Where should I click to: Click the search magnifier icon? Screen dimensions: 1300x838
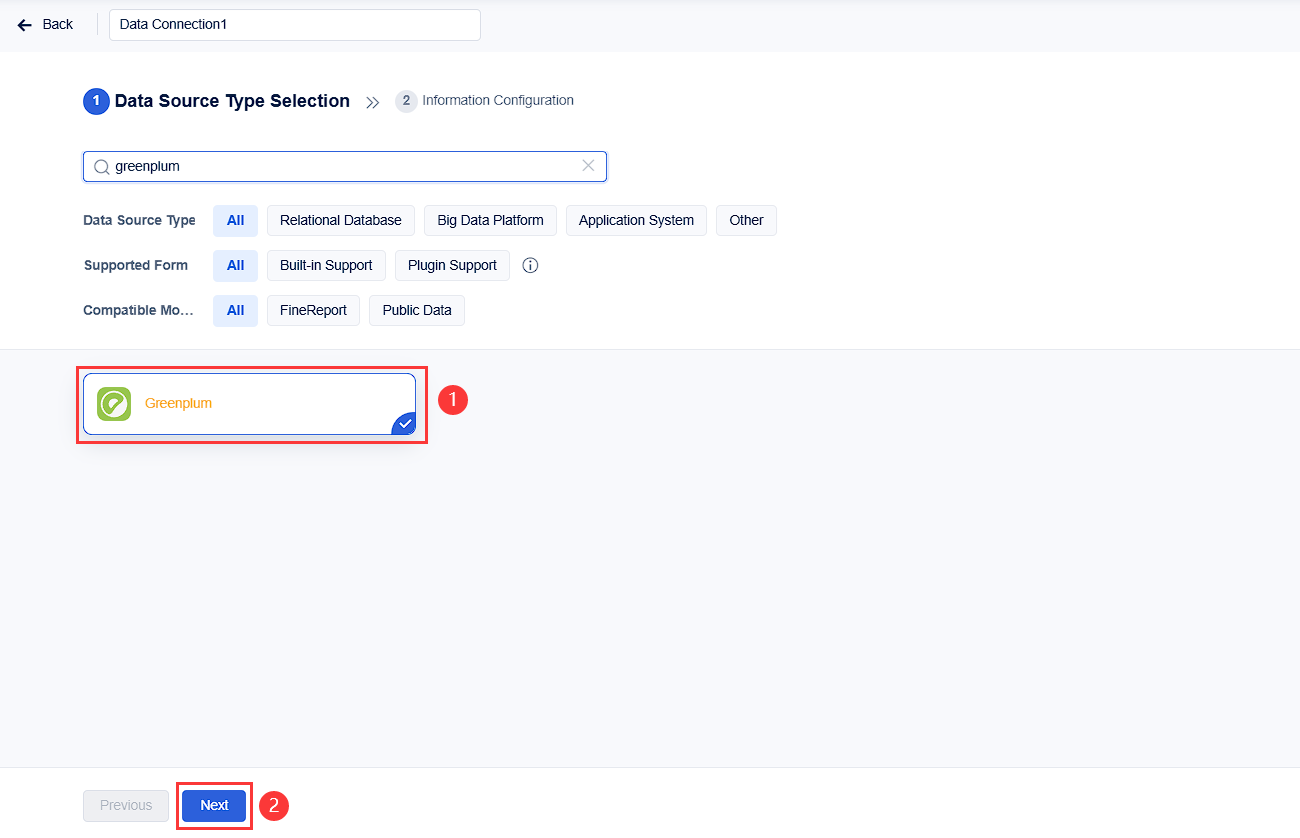point(101,165)
